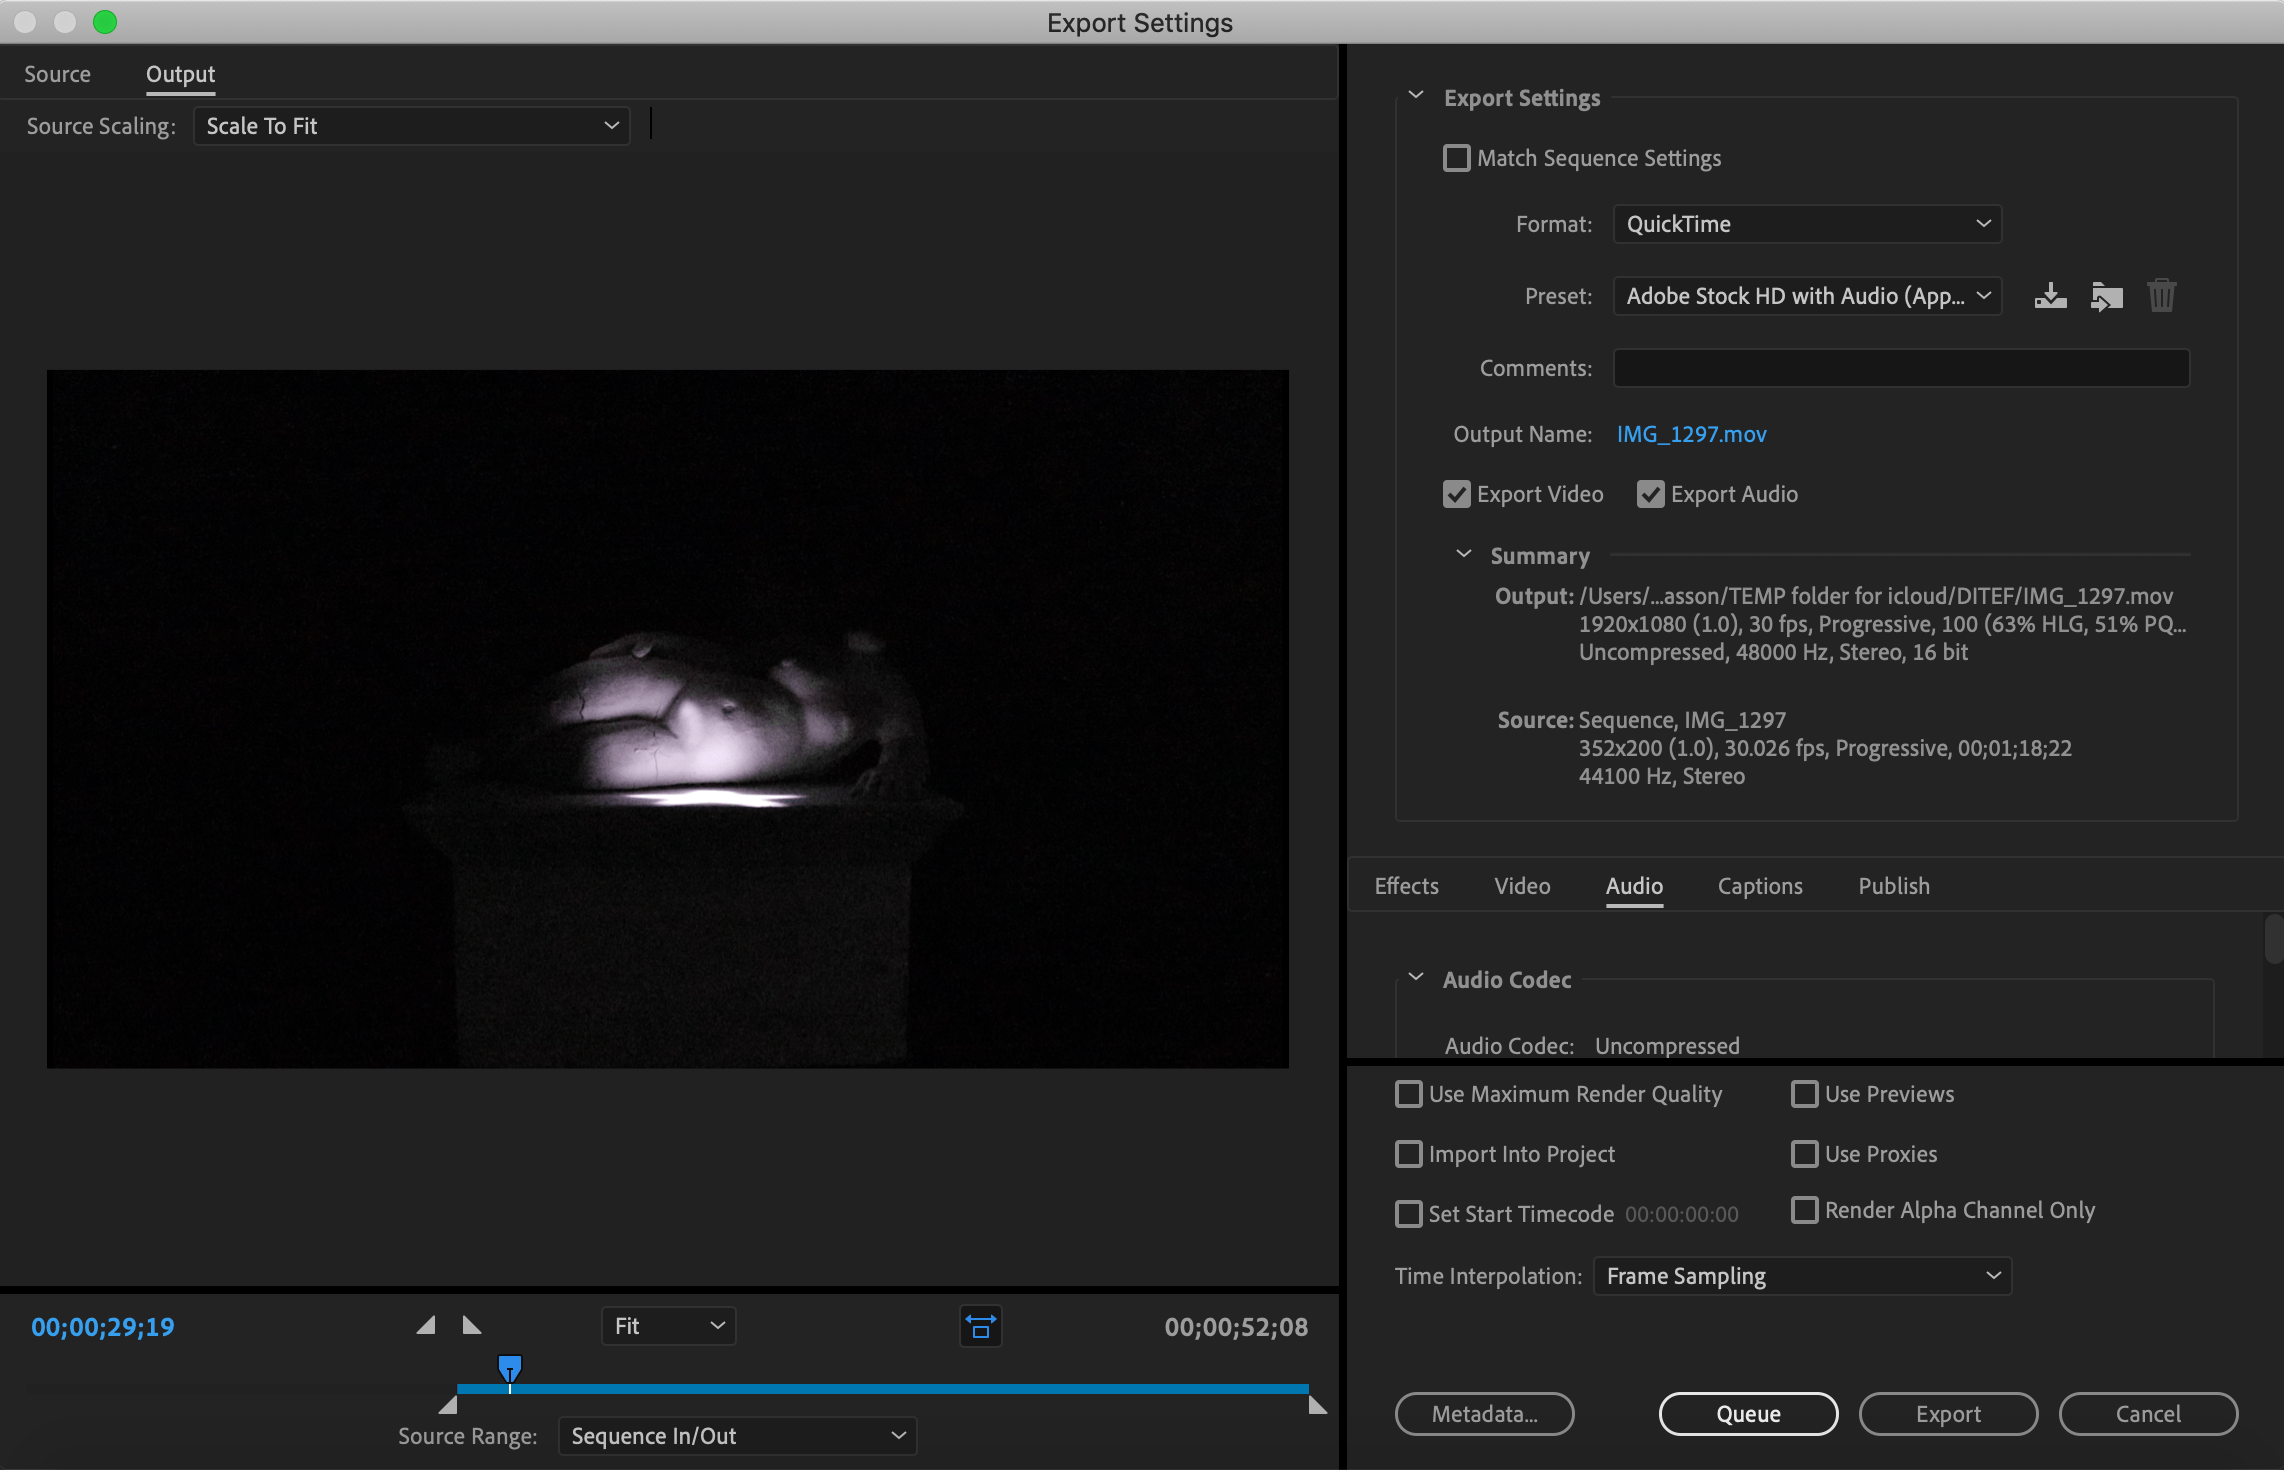Collapse the Summary section
The width and height of the screenshot is (2284, 1470).
click(x=1463, y=554)
